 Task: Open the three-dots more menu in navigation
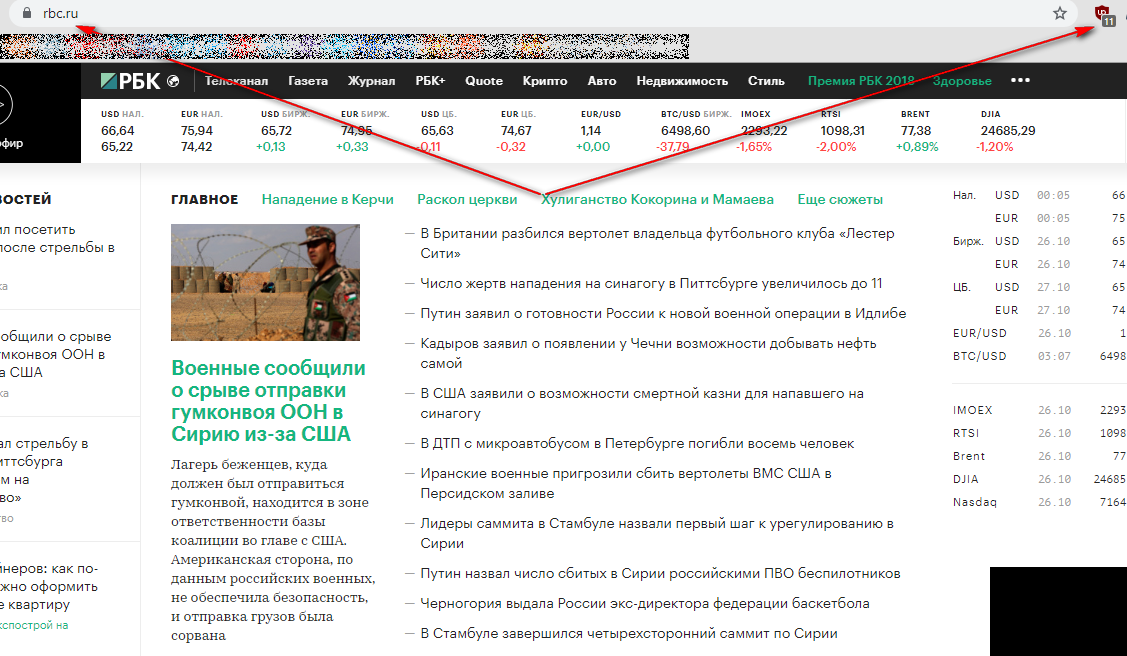coord(1020,80)
